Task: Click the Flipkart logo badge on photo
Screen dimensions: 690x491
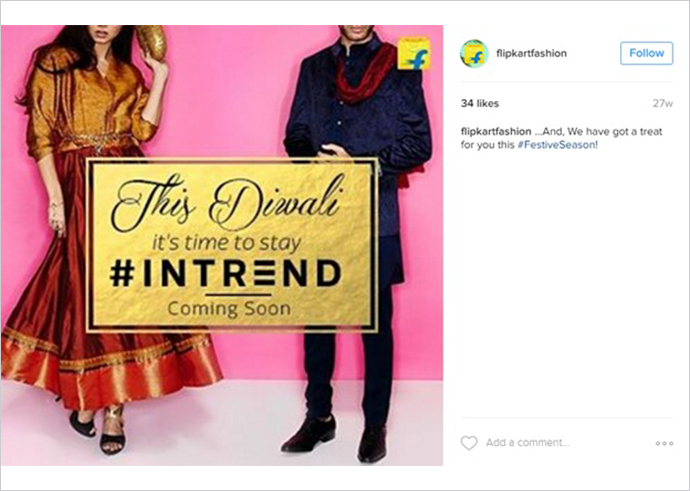Action: (414, 53)
